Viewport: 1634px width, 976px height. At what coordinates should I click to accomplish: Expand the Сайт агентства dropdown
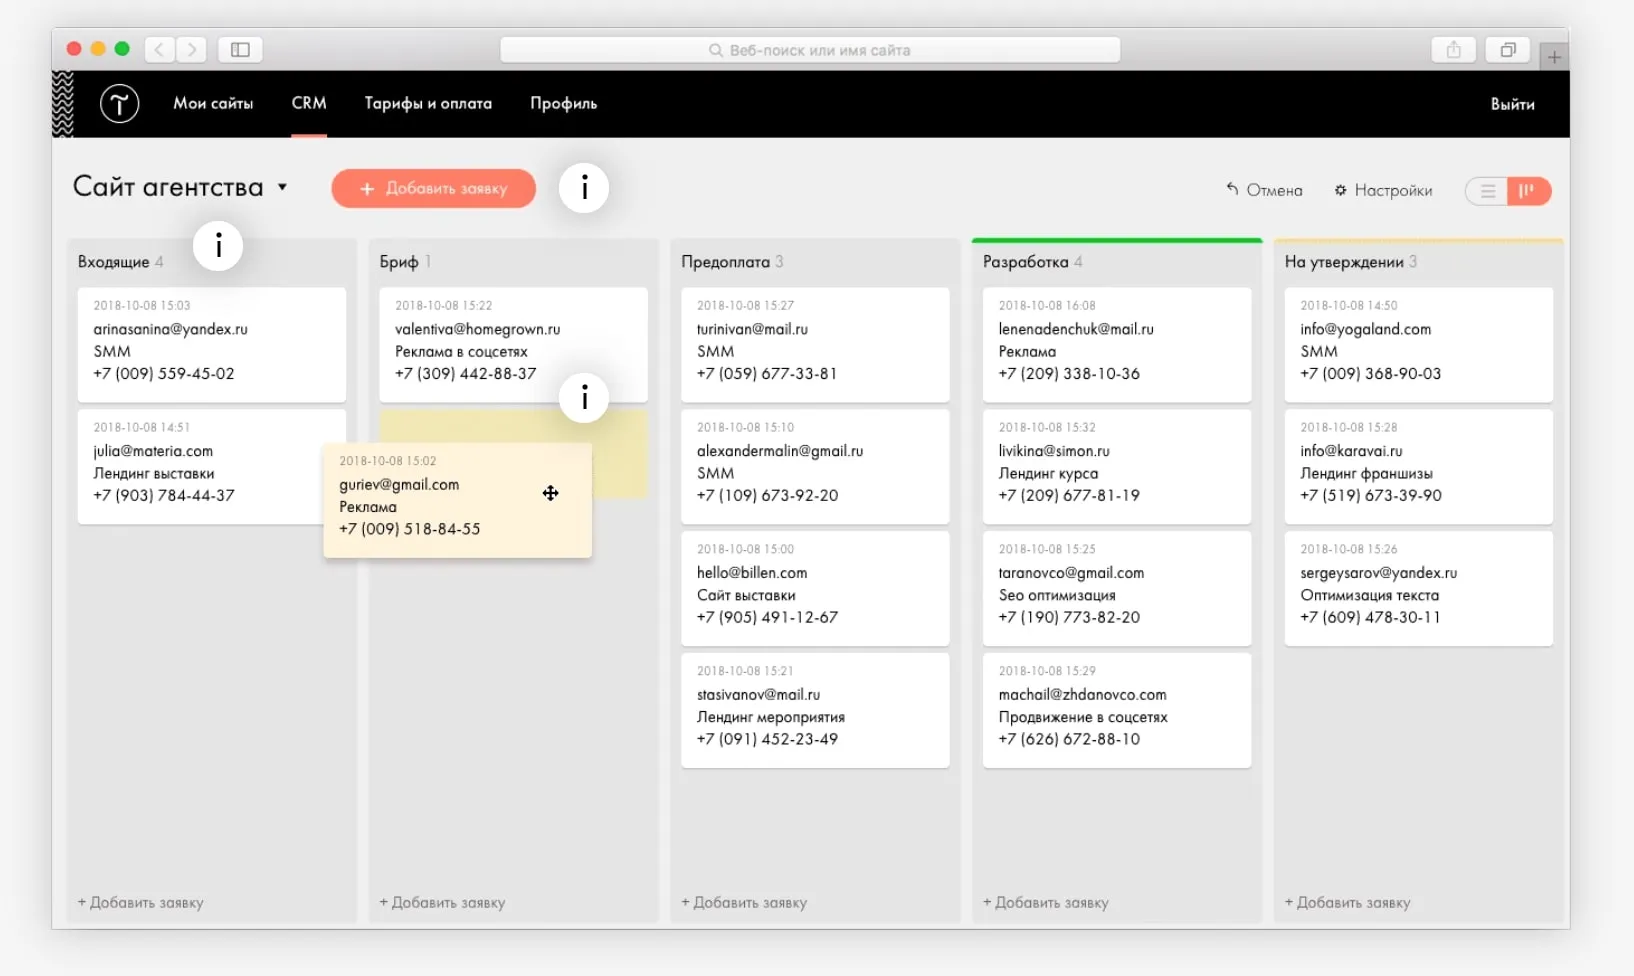coord(282,187)
